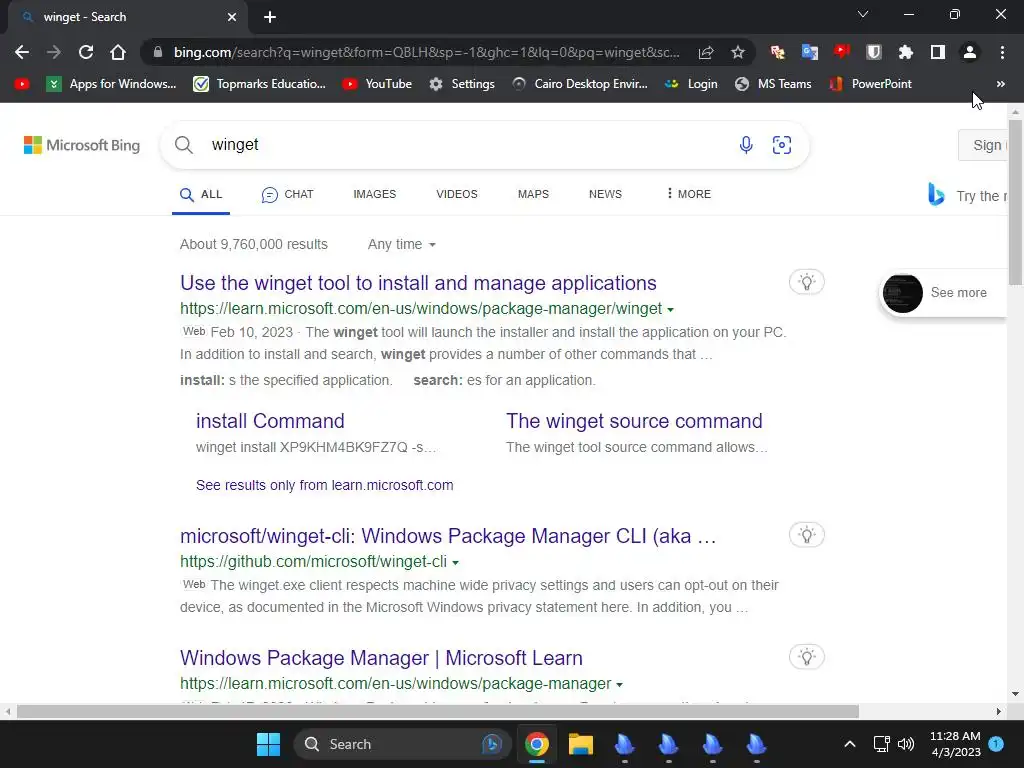Screen dimensions: 1024x768
Task: Bookmark this page with the star icon
Action: pos(738,52)
